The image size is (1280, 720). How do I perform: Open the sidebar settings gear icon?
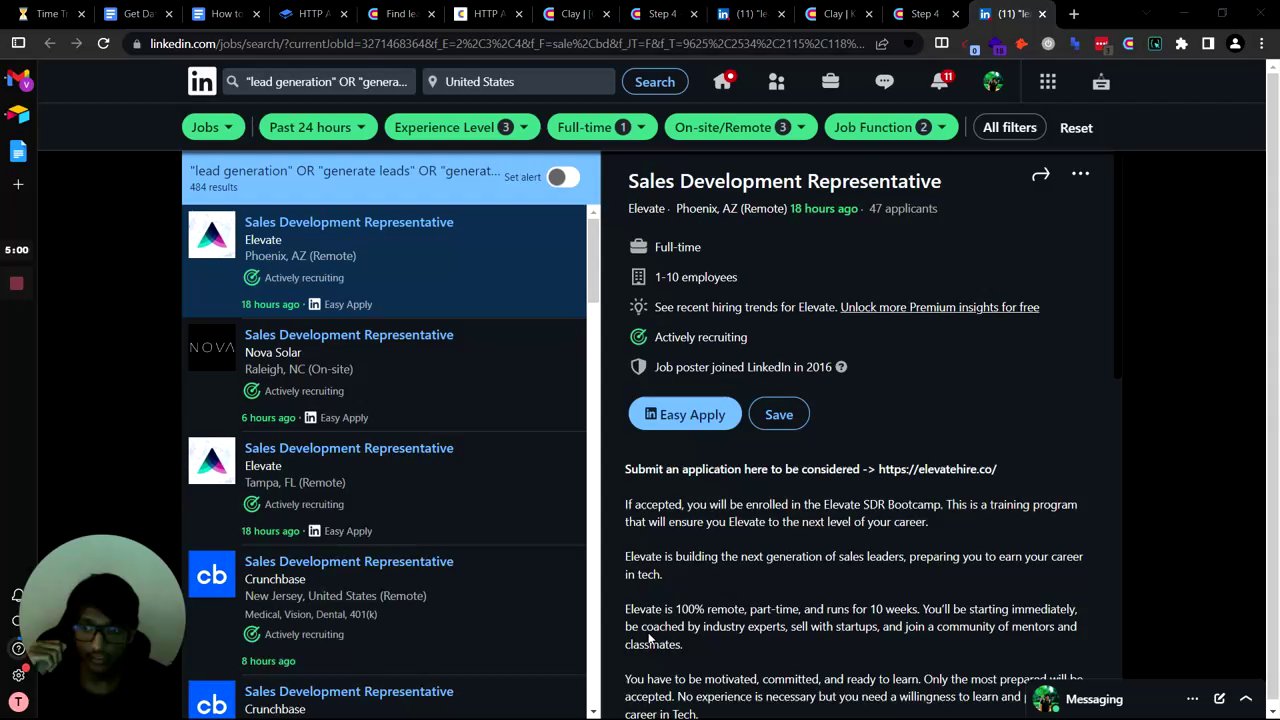tap(18, 675)
